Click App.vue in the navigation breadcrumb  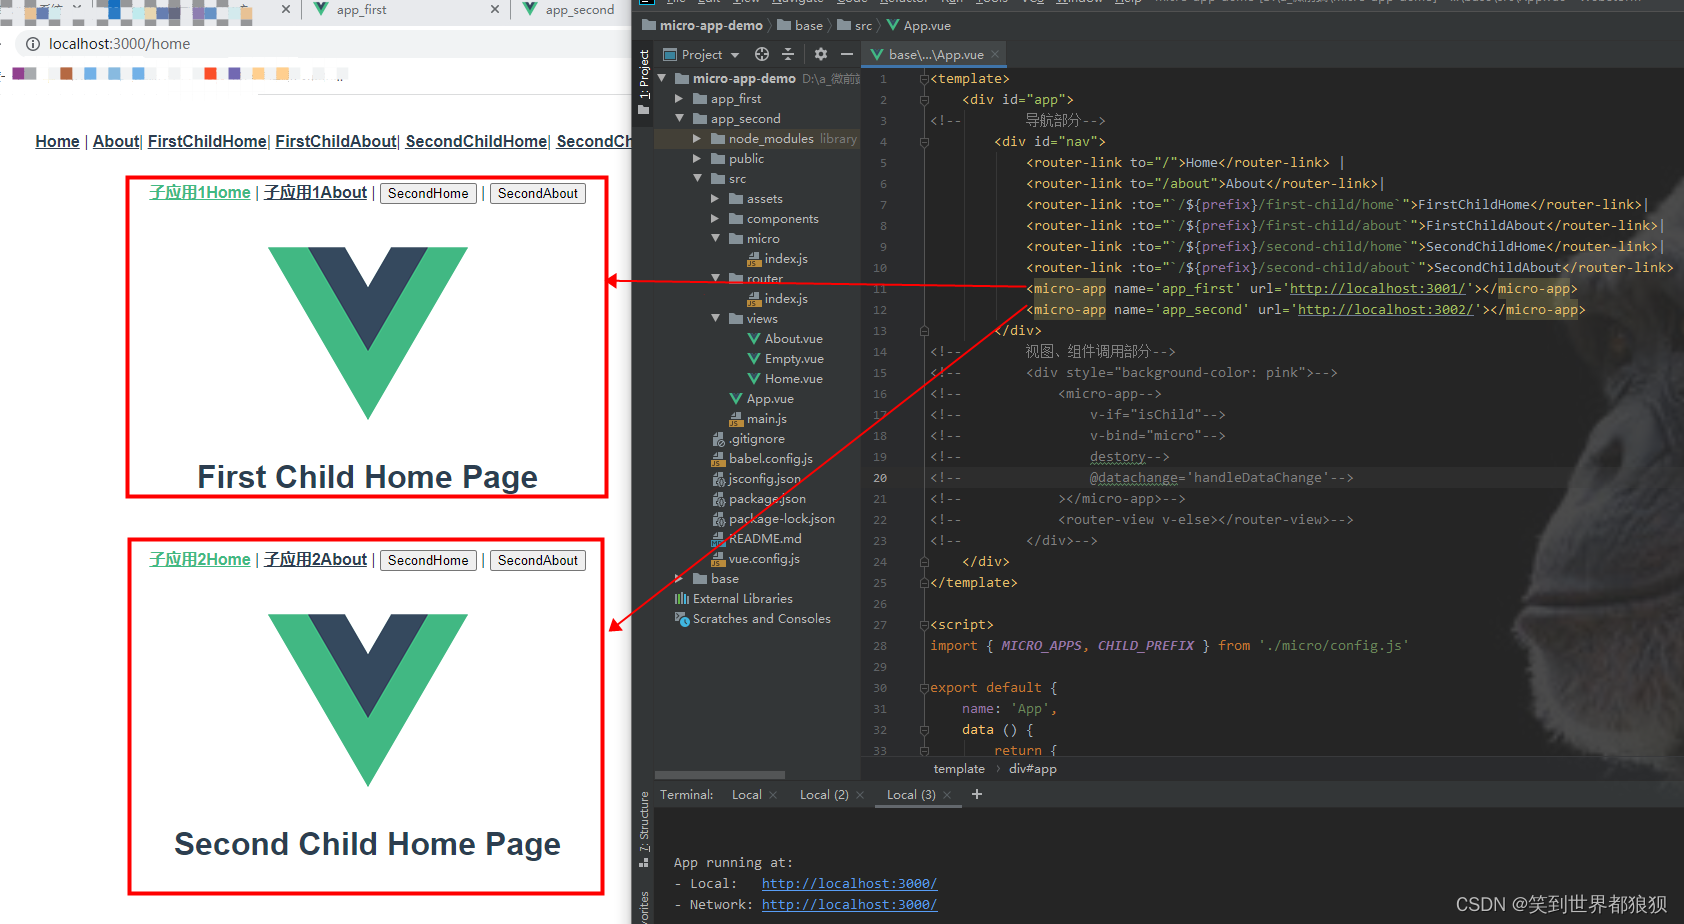pos(927,26)
